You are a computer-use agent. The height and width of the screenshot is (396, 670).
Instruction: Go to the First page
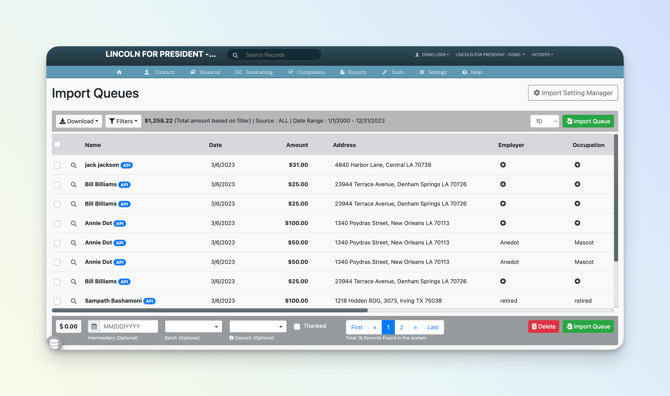coord(357,327)
